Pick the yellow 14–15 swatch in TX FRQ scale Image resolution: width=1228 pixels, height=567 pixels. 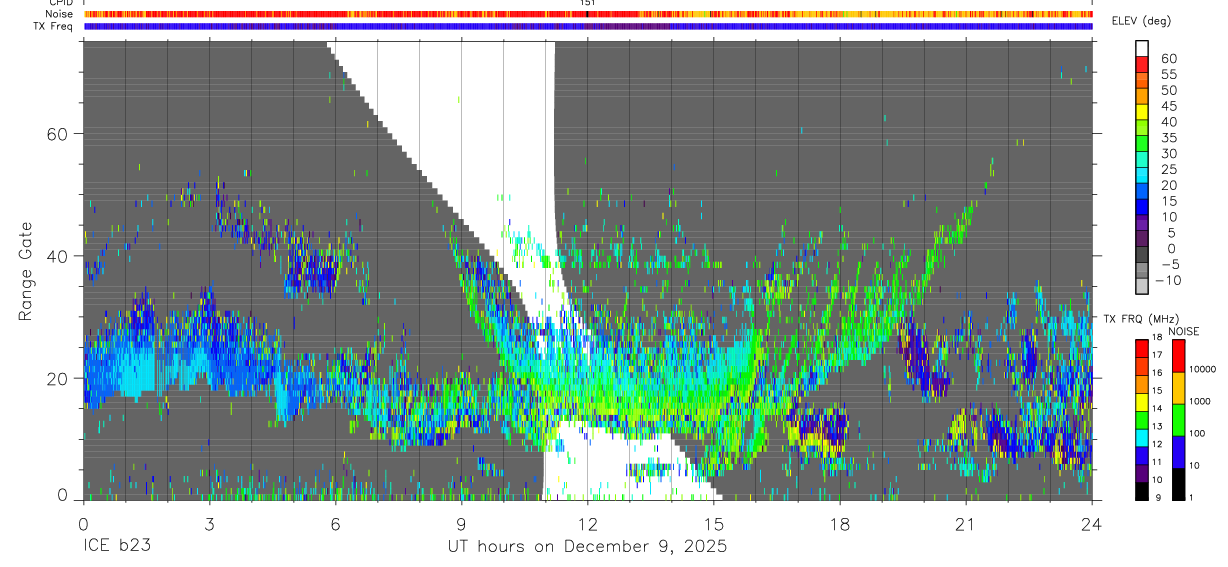[1142, 402]
